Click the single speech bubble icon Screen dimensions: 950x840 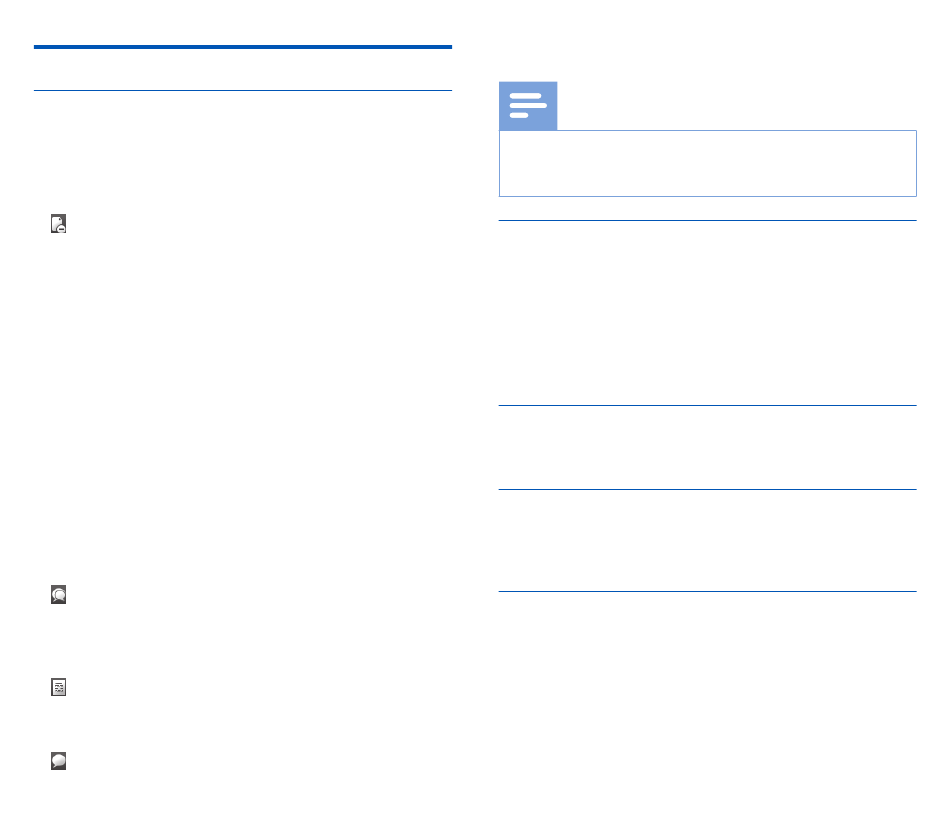coord(58,761)
